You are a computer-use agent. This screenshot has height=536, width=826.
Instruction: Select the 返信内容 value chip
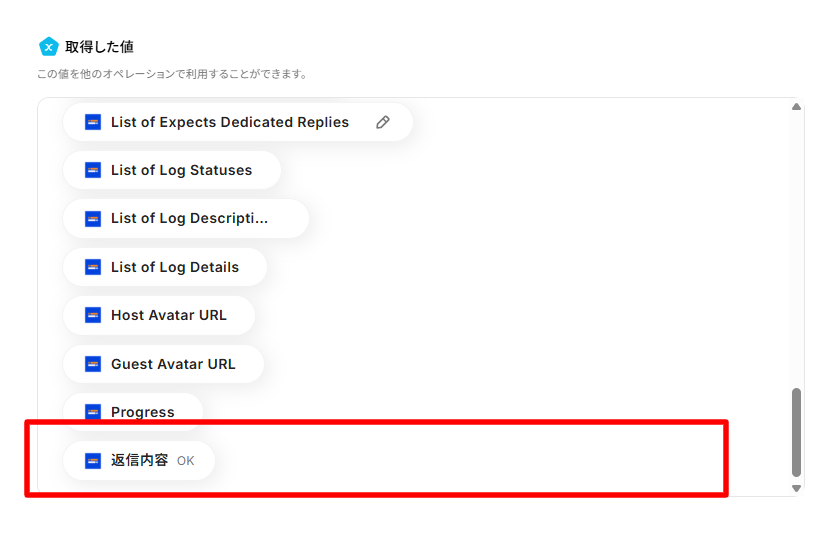coord(139,461)
